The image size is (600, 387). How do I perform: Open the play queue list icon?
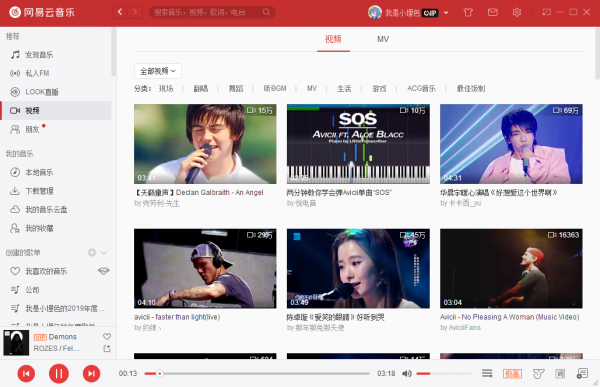point(582,374)
